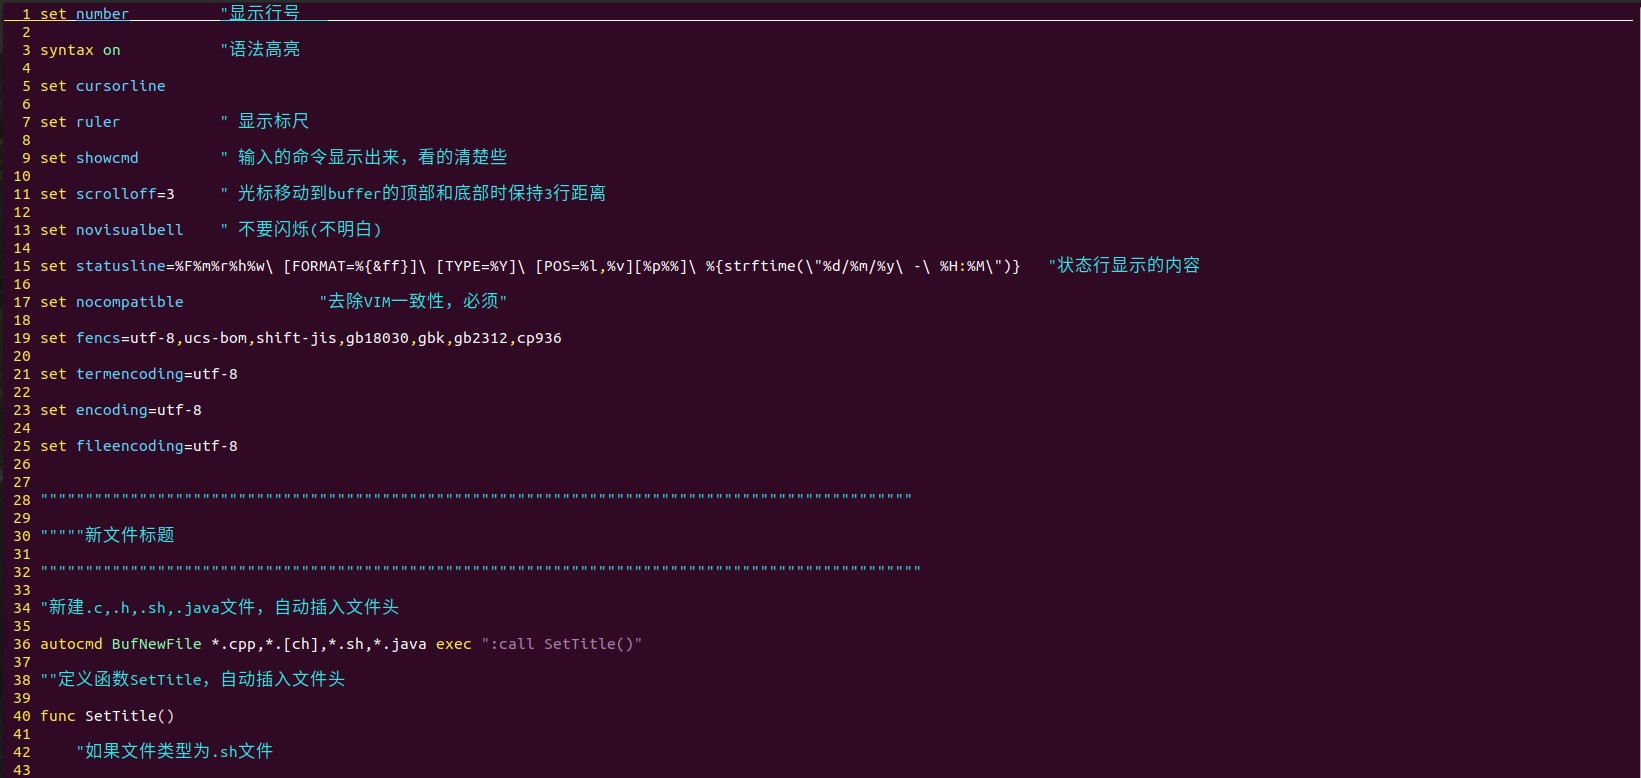Image resolution: width=1641 pixels, height=778 pixels.
Task: Click the strftime expression on line 15
Action: (863, 266)
